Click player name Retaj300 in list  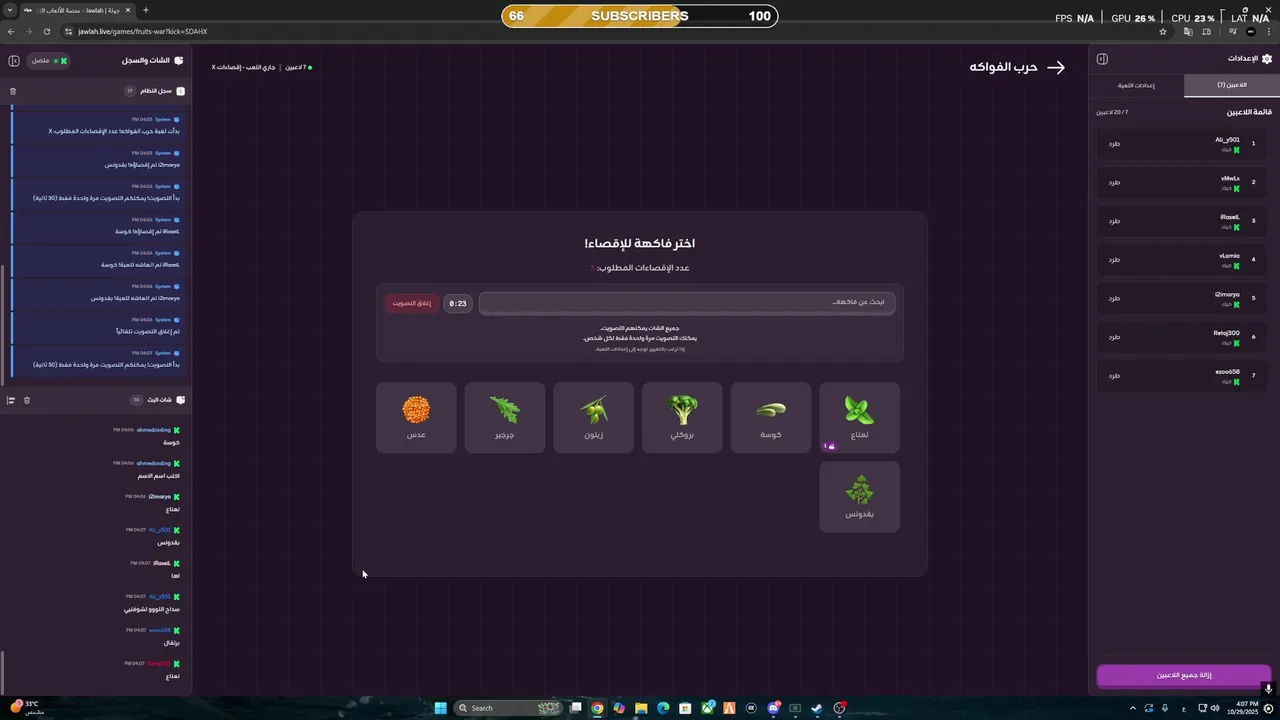tap(1226, 333)
